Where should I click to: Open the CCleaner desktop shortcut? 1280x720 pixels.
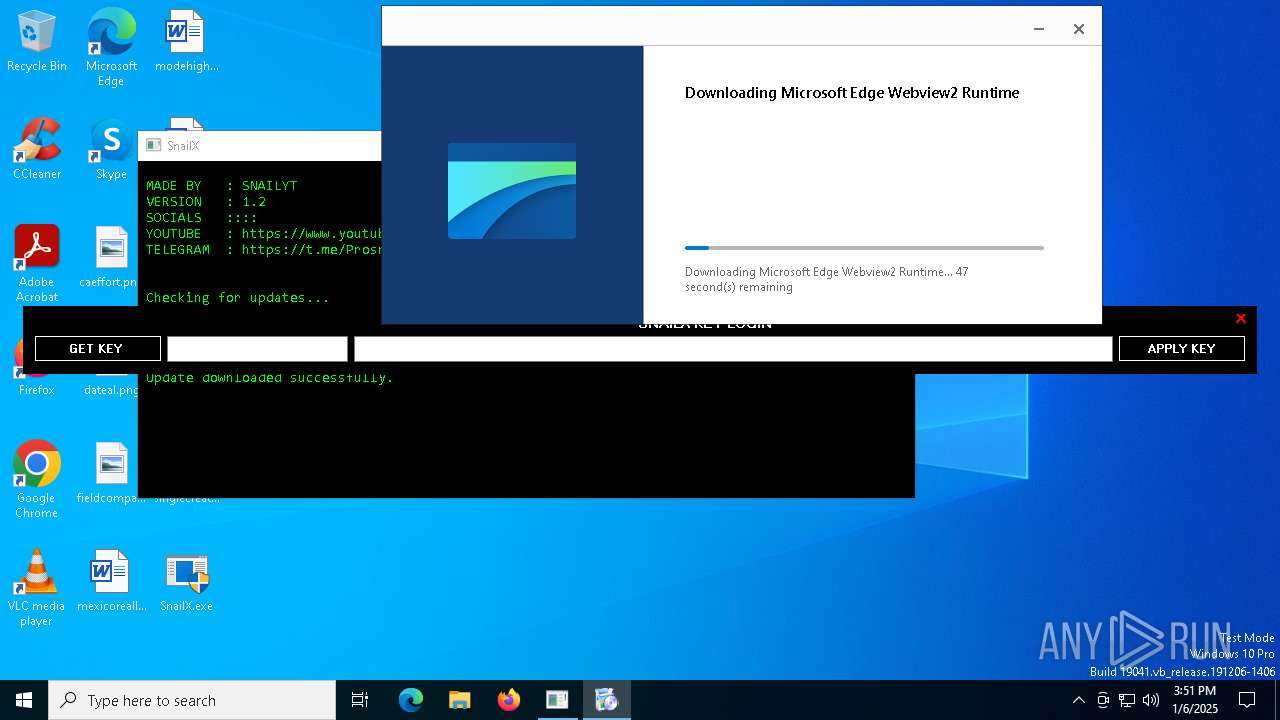click(37, 150)
